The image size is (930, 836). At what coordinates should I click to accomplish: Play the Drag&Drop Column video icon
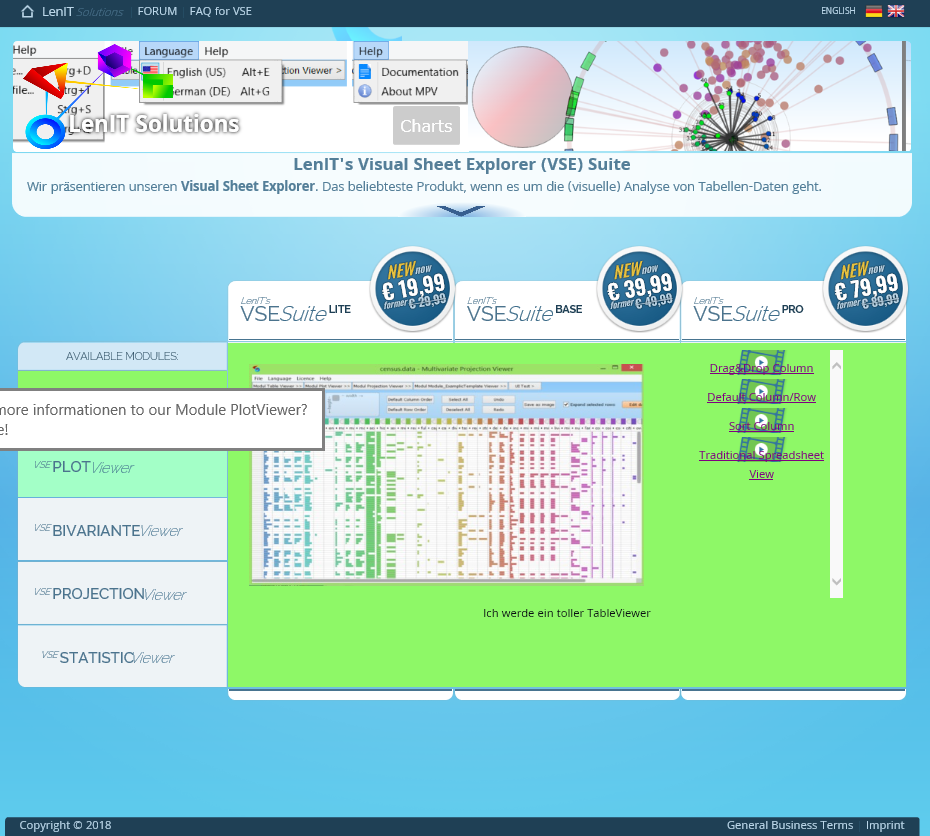(761, 360)
